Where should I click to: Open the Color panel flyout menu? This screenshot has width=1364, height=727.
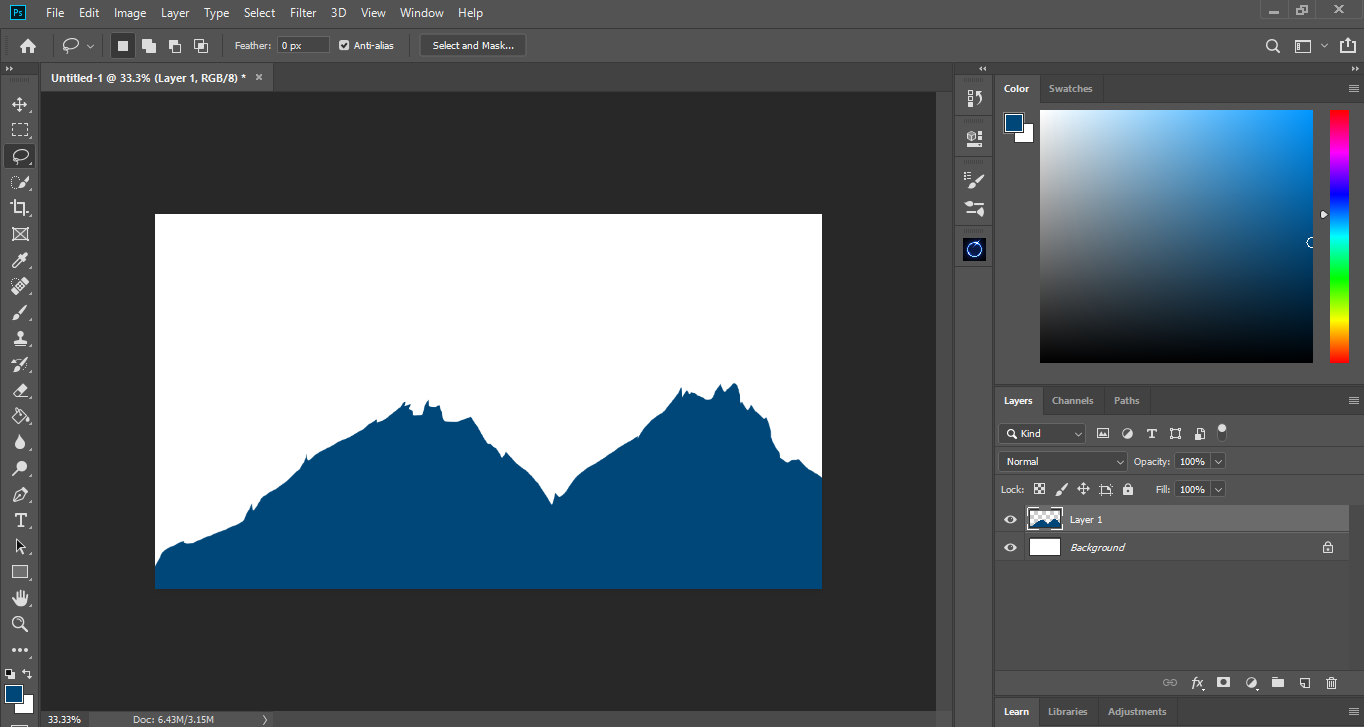tap(1354, 89)
